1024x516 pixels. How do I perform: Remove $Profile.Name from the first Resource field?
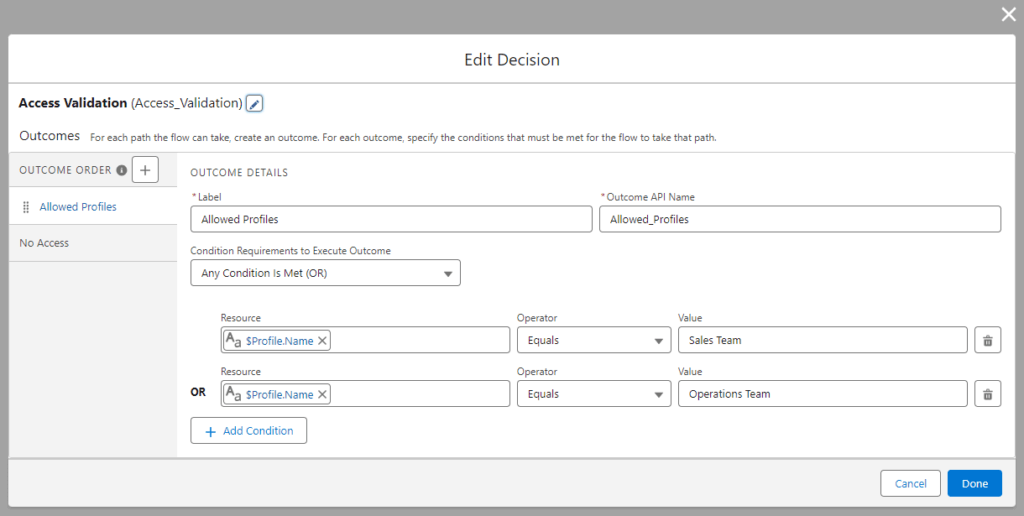pyautogui.click(x=323, y=341)
